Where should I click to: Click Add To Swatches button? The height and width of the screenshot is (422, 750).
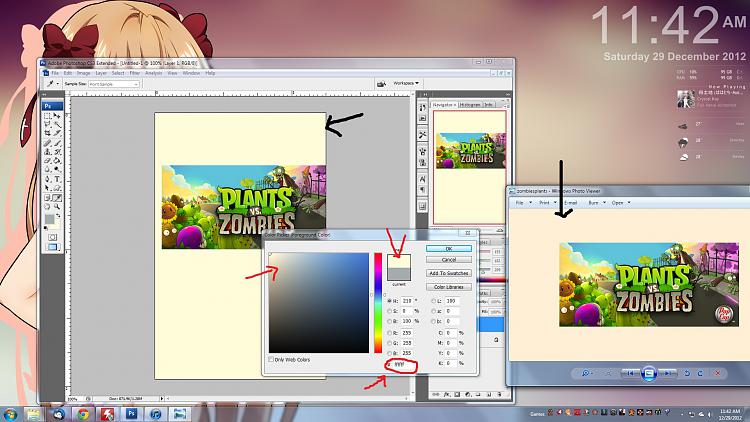tap(449, 273)
